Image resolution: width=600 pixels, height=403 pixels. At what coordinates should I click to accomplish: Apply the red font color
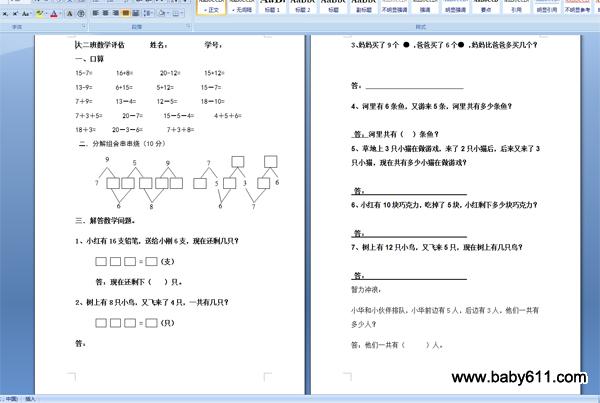point(54,14)
